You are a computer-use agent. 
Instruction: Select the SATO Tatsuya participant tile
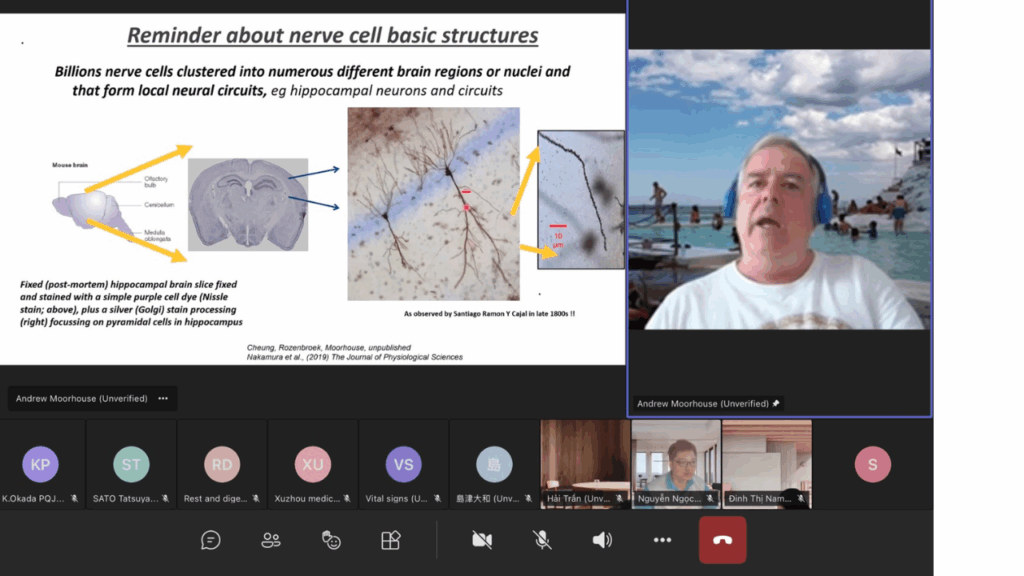(x=131, y=464)
